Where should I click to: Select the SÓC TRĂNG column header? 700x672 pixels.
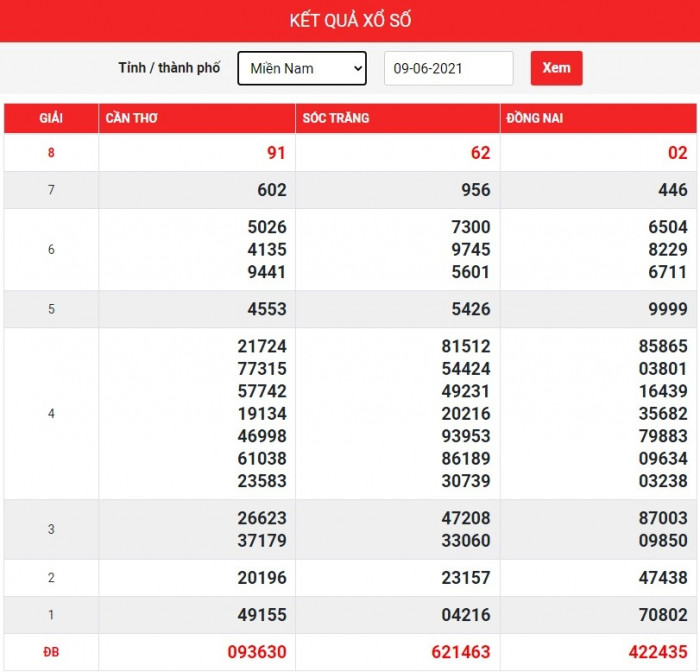[336, 118]
